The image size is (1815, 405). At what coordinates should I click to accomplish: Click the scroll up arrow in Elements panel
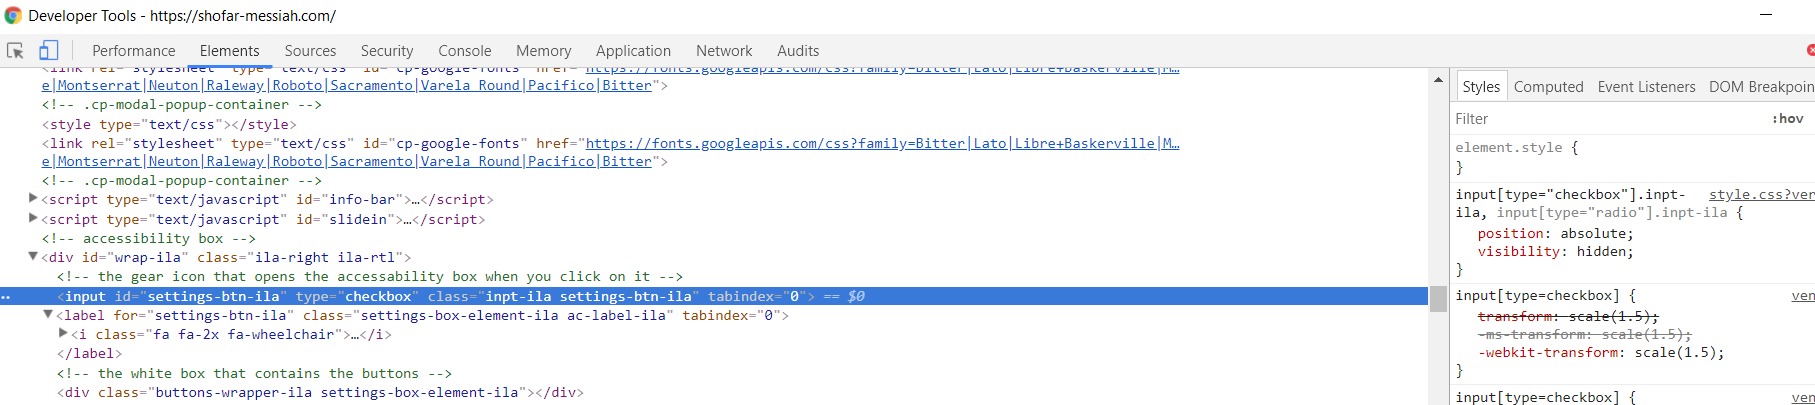click(1438, 79)
